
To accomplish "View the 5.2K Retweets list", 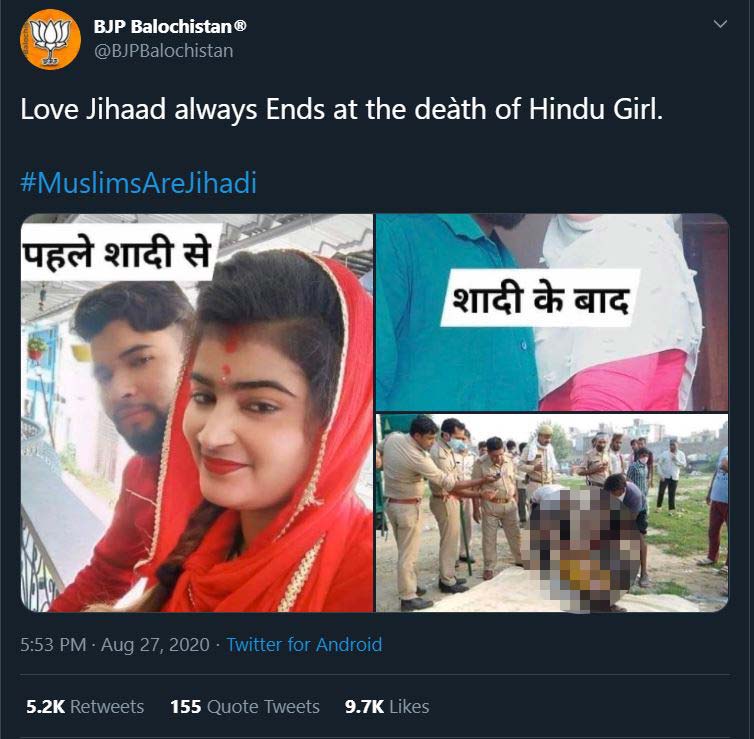I will [85, 707].
